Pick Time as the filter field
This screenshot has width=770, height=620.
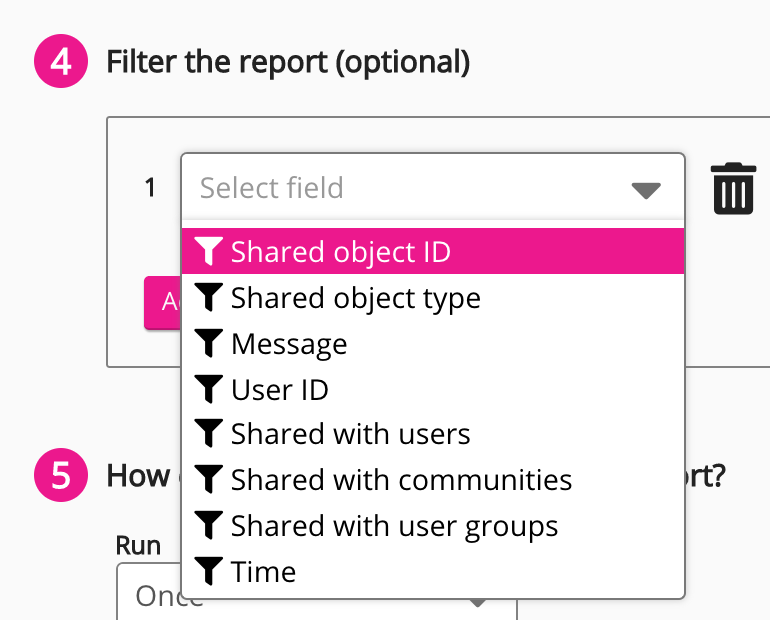(x=263, y=572)
